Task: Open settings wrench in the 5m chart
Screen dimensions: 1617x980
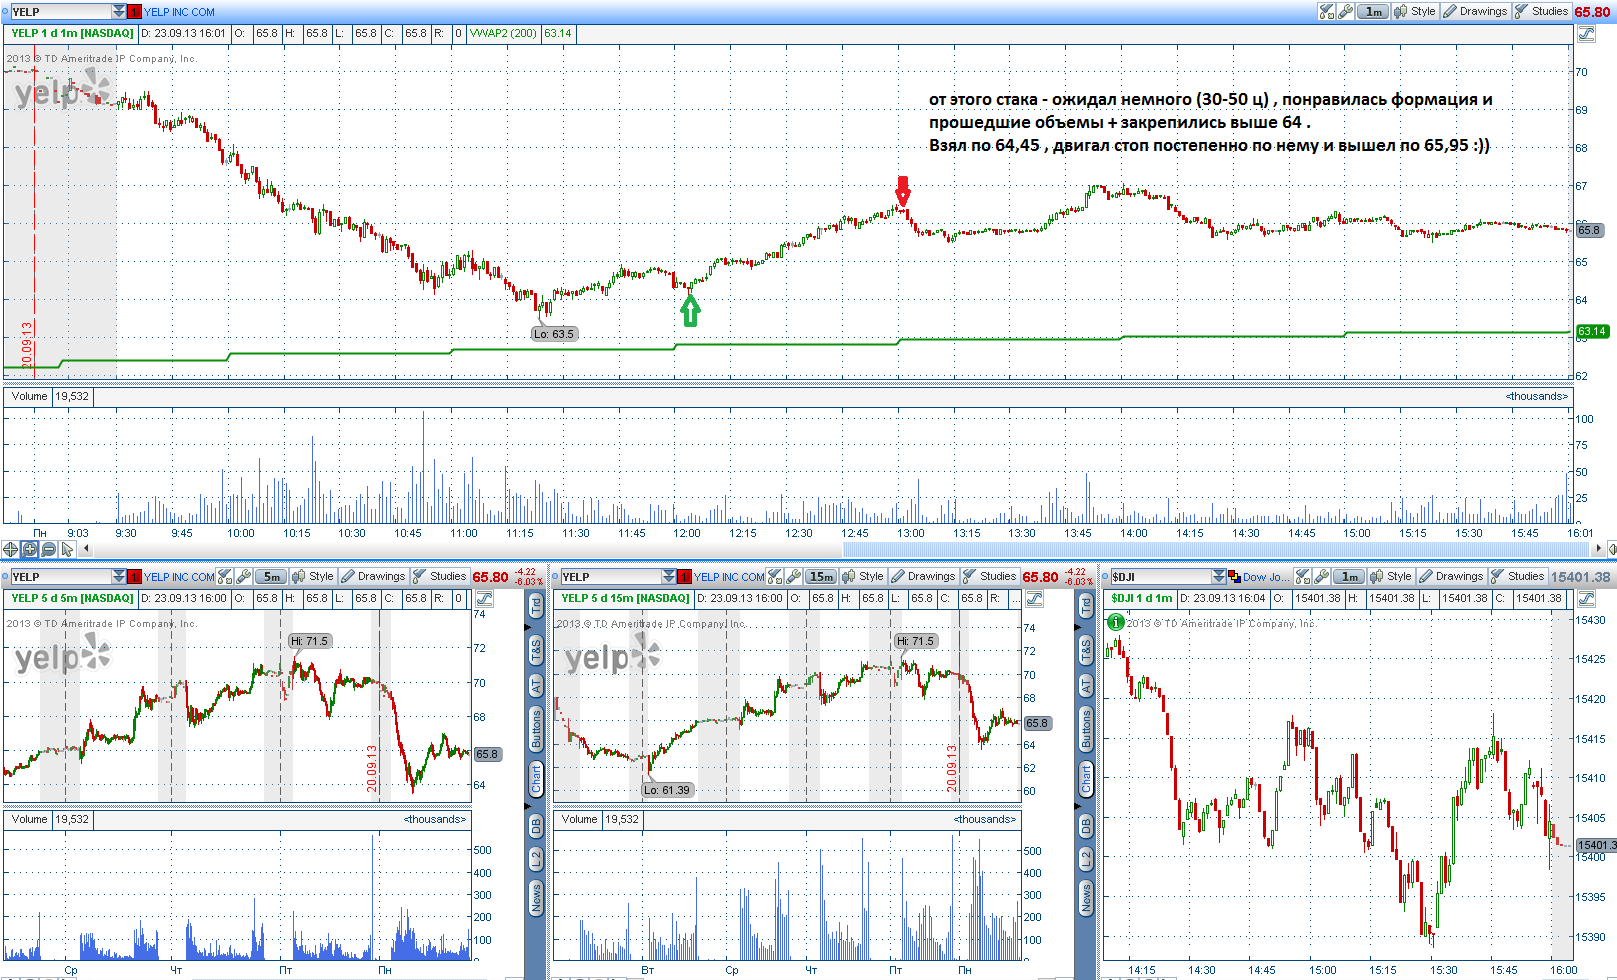Action: click(x=244, y=577)
